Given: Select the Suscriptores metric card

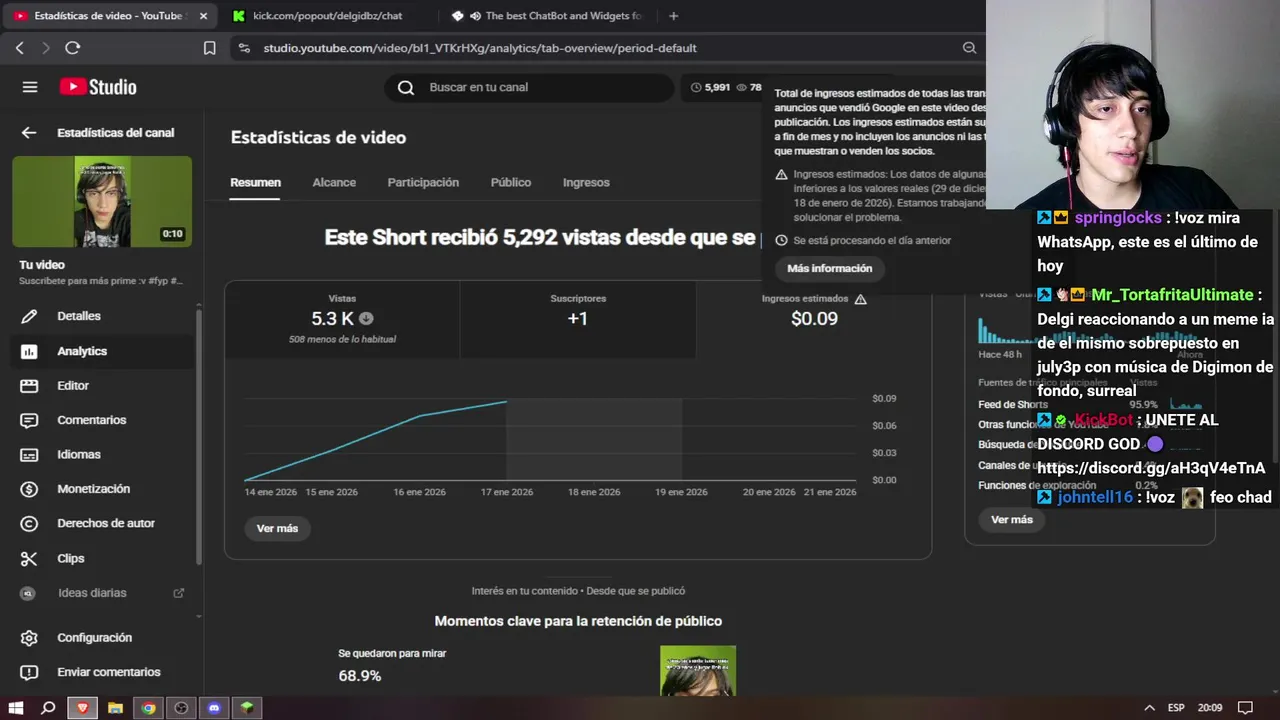Looking at the screenshot, I should 578,319.
